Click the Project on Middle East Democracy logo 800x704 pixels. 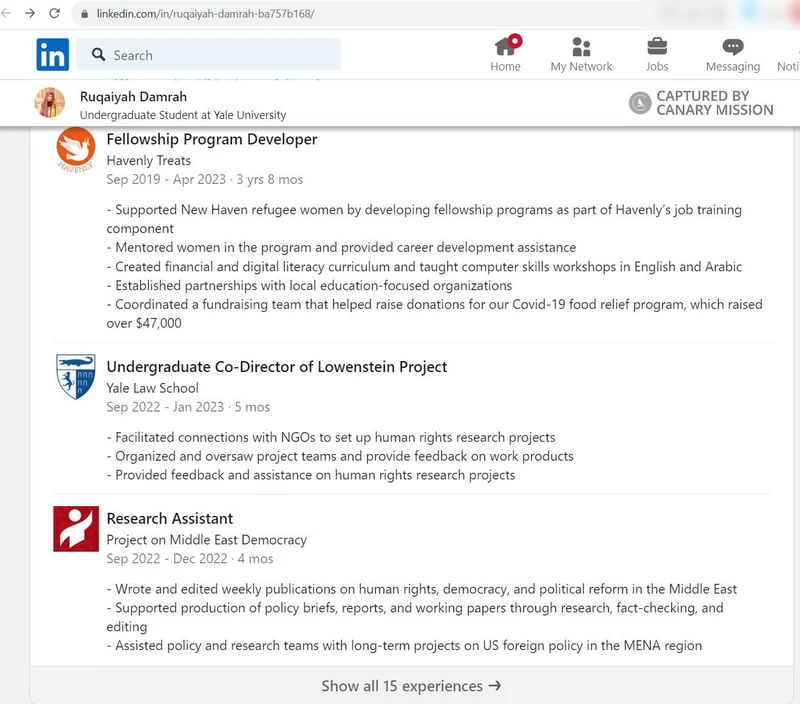click(76, 529)
